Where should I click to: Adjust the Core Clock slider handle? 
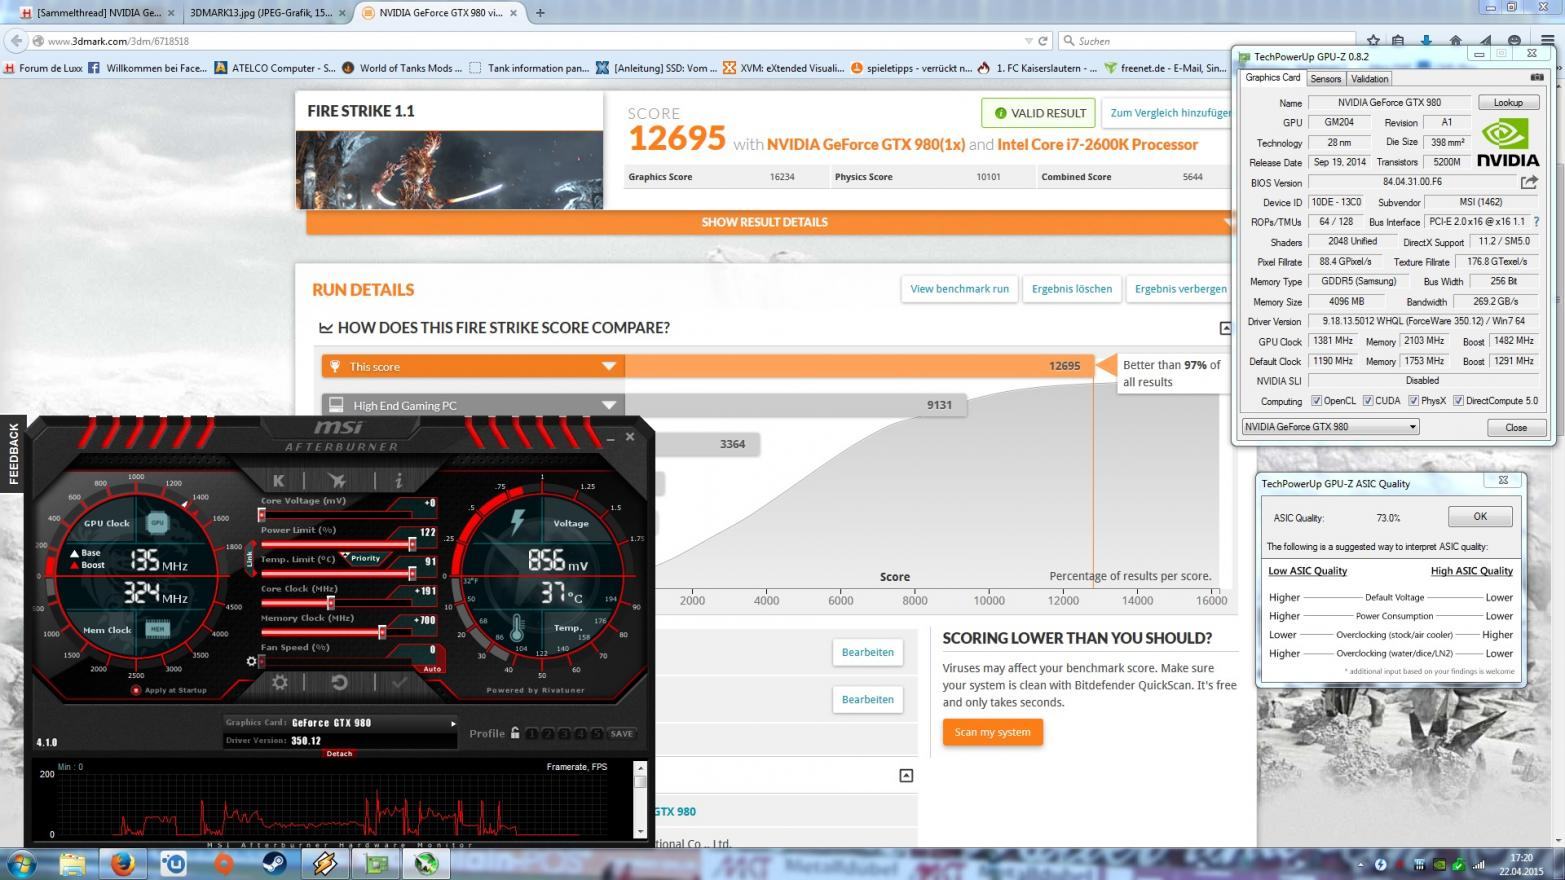330,603
